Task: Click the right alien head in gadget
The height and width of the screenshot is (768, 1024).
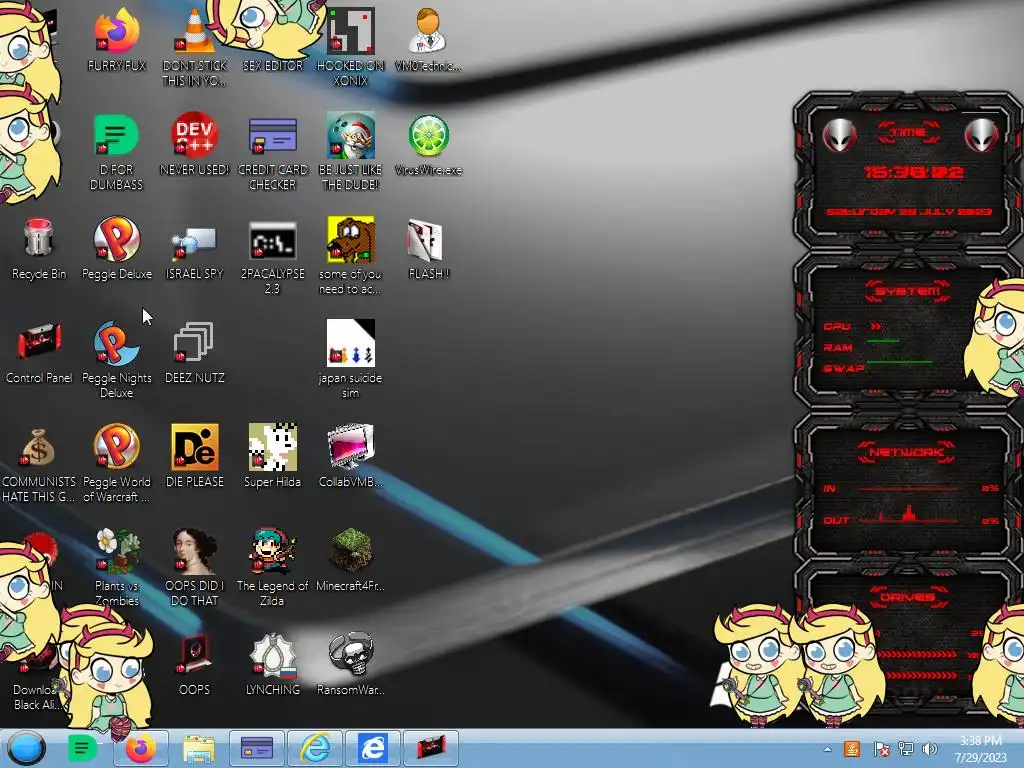Action: (x=981, y=135)
